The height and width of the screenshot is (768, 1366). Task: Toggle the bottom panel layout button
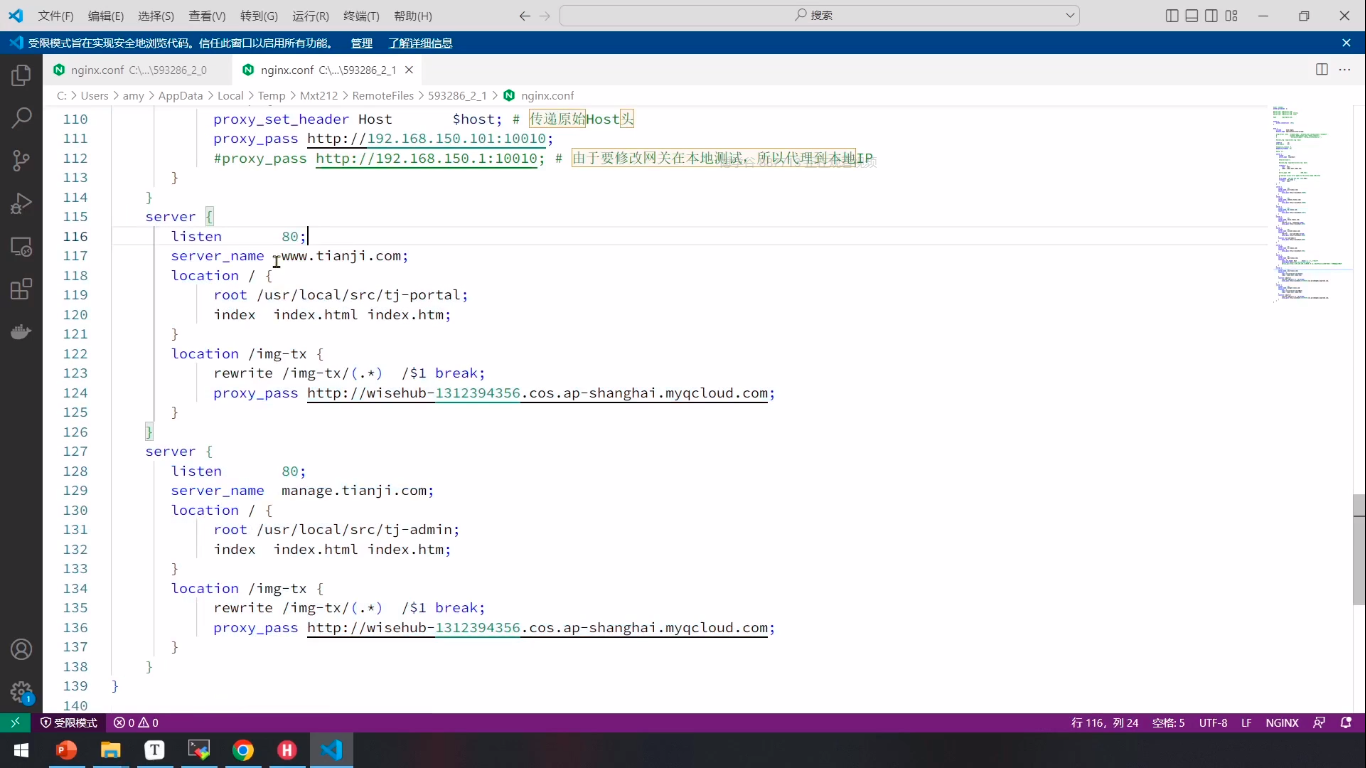tap(1192, 16)
